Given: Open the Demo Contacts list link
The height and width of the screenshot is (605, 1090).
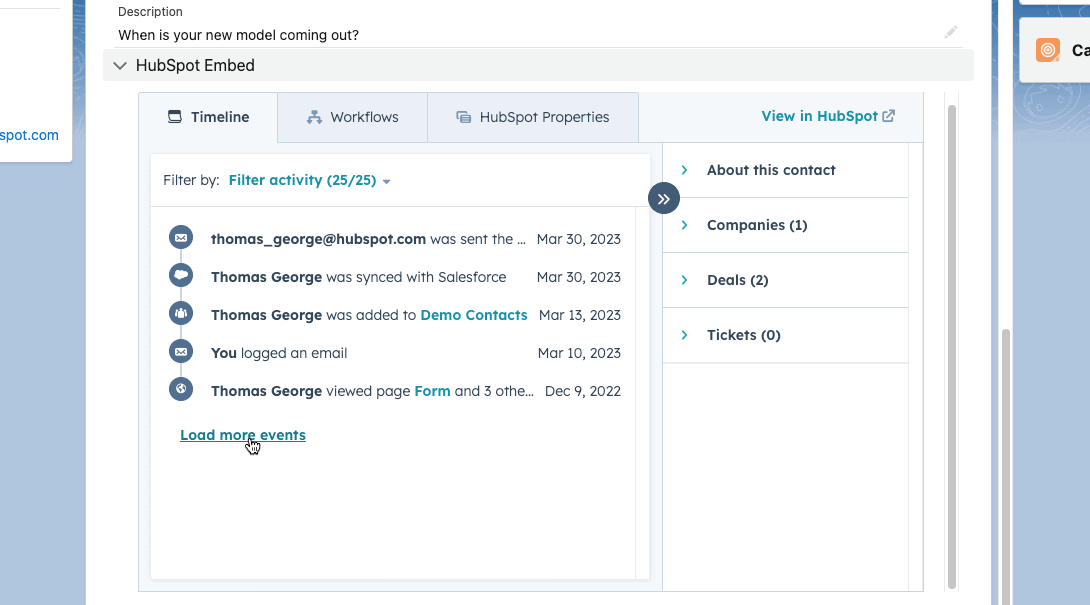Looking at the screenshot, I should [x=474, y=315].
